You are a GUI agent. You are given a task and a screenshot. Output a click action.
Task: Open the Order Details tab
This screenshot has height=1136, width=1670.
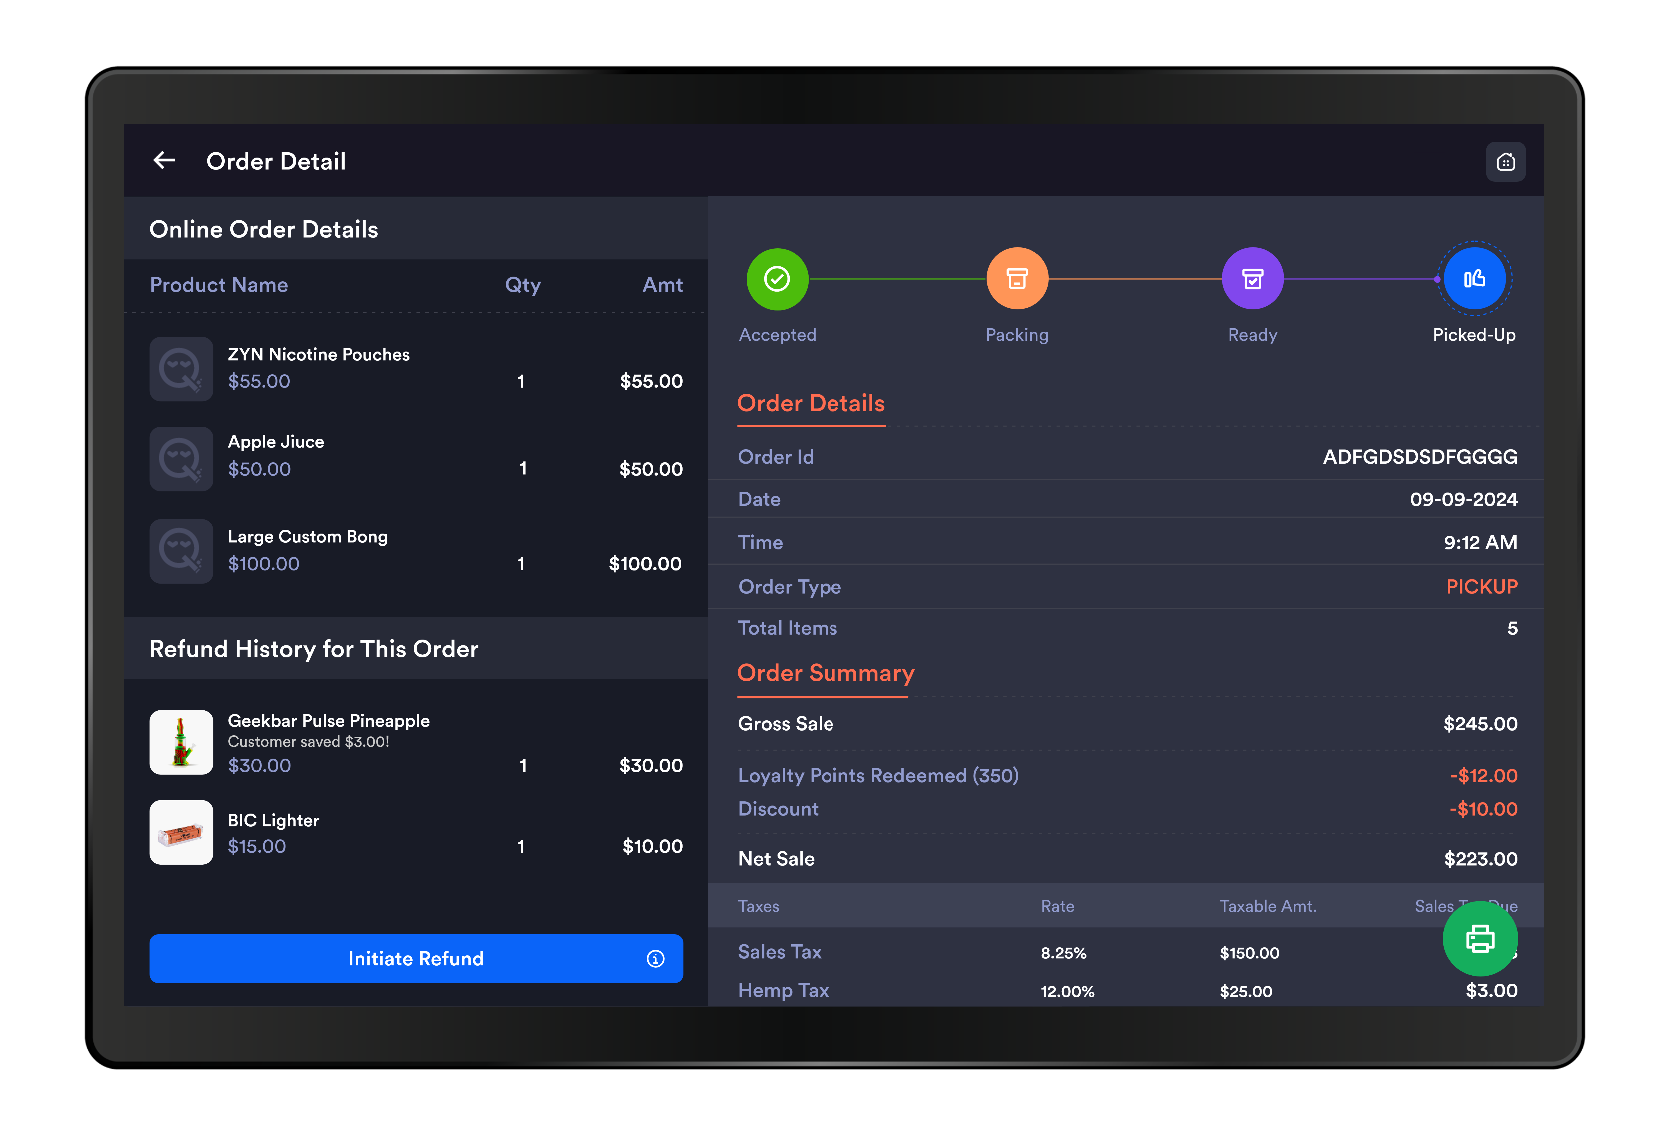click(x=811, y=404)
